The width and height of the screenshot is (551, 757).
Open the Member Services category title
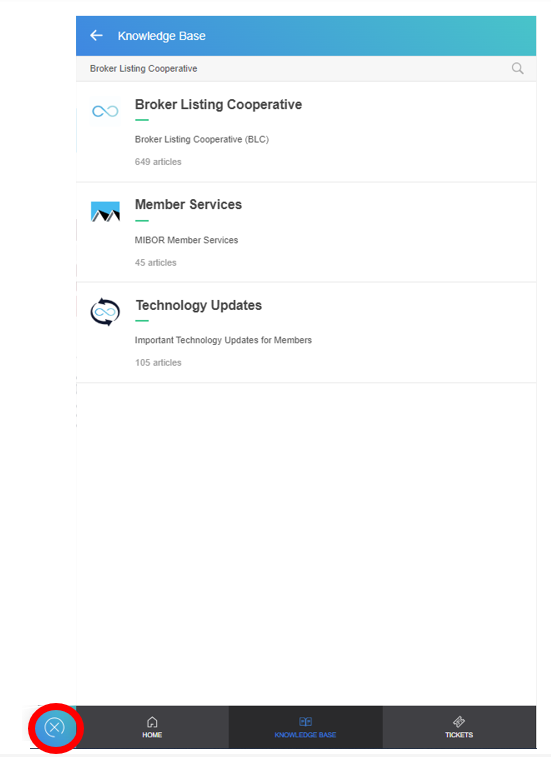click(188, 204)
